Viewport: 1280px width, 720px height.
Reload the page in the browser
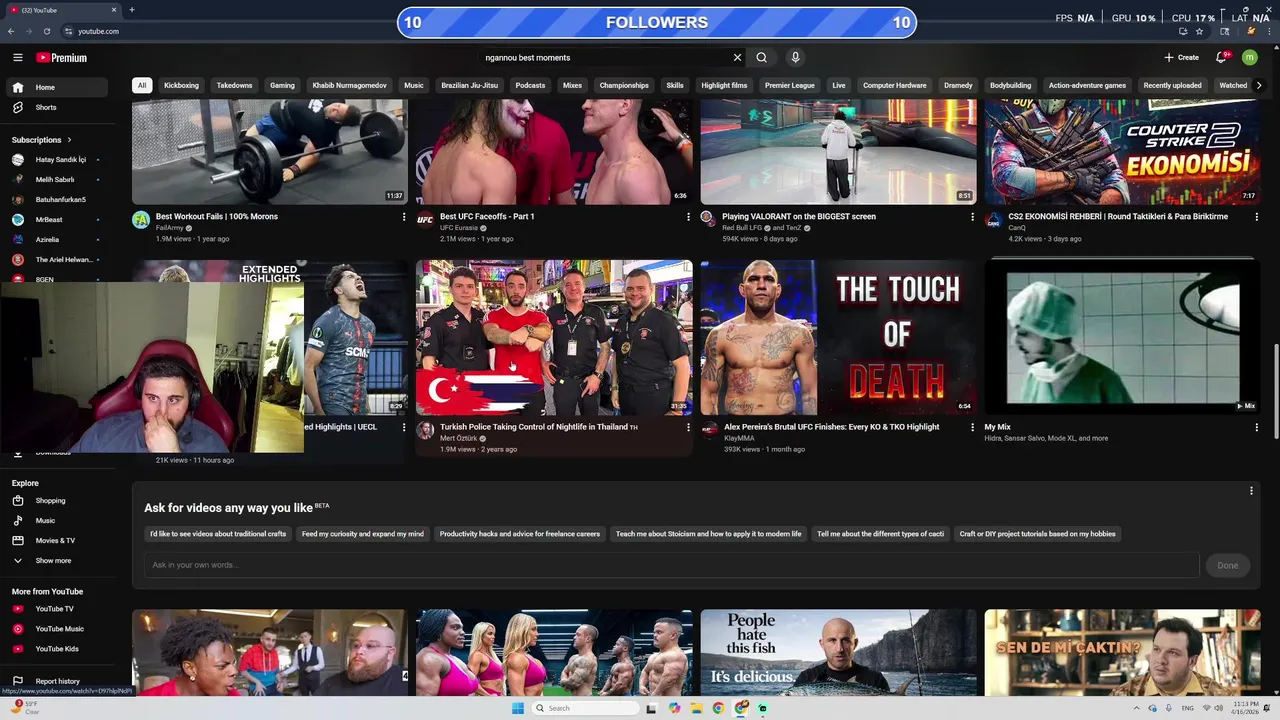point(46,31)
